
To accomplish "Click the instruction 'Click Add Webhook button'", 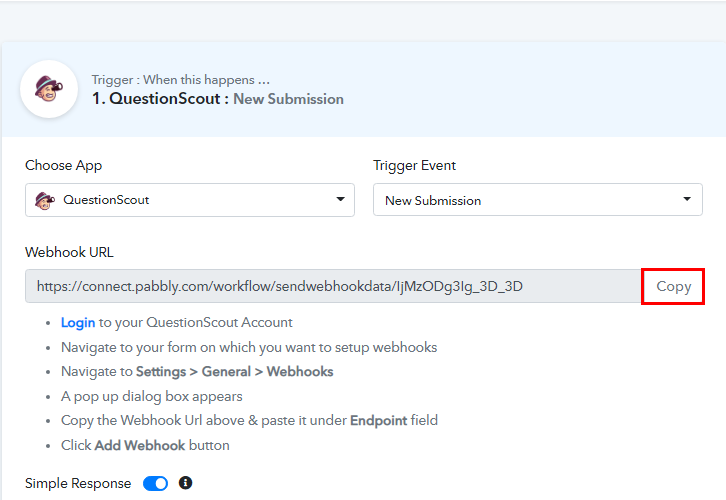I will (x=145, y=445).
